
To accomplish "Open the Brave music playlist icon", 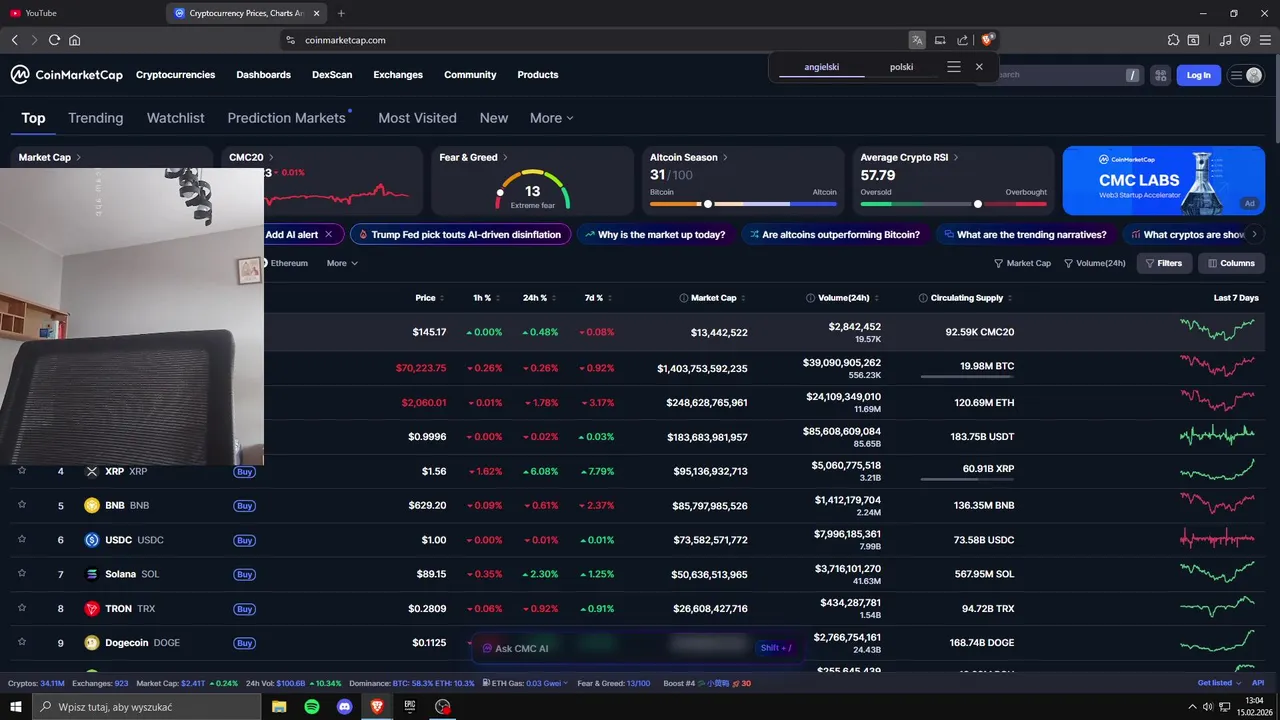I will click(x=1226, y=40).
